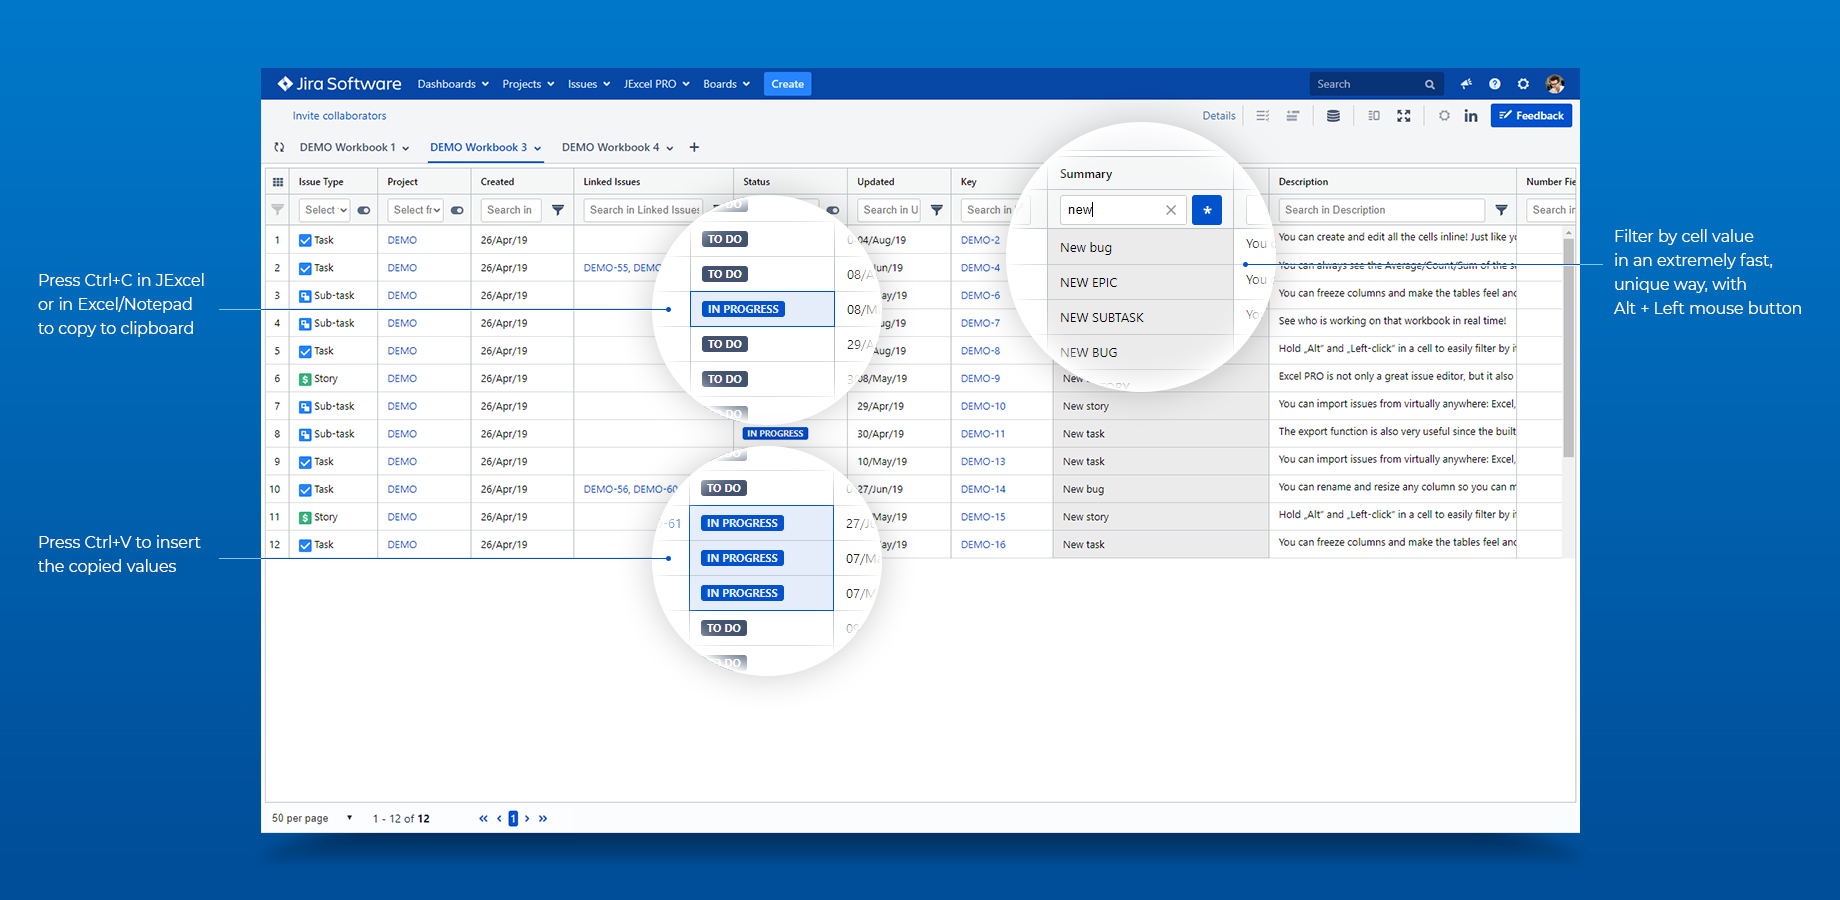Screen dimensions: 1840x900
Task: Open issue DEMO-16 key link
Action: [x=983, y=545]
